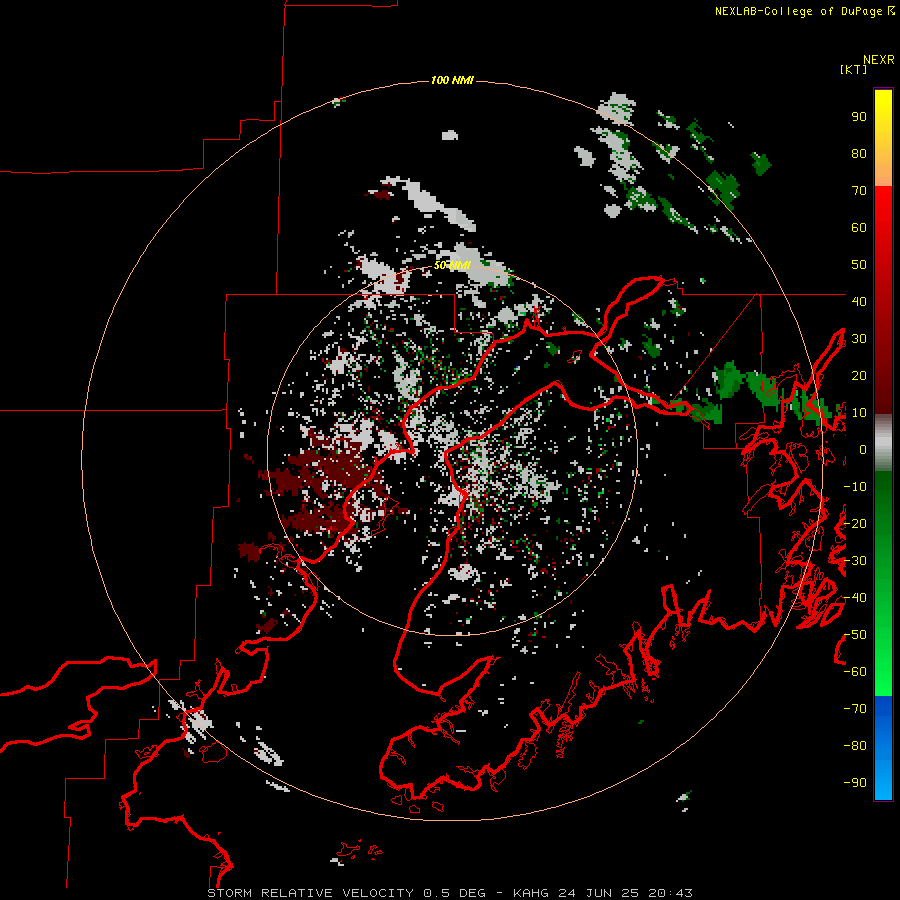Click the 40 value on the velocity scale
This screenshot has width=900, height=900.
pyautogui.click(x=859, y=301)
